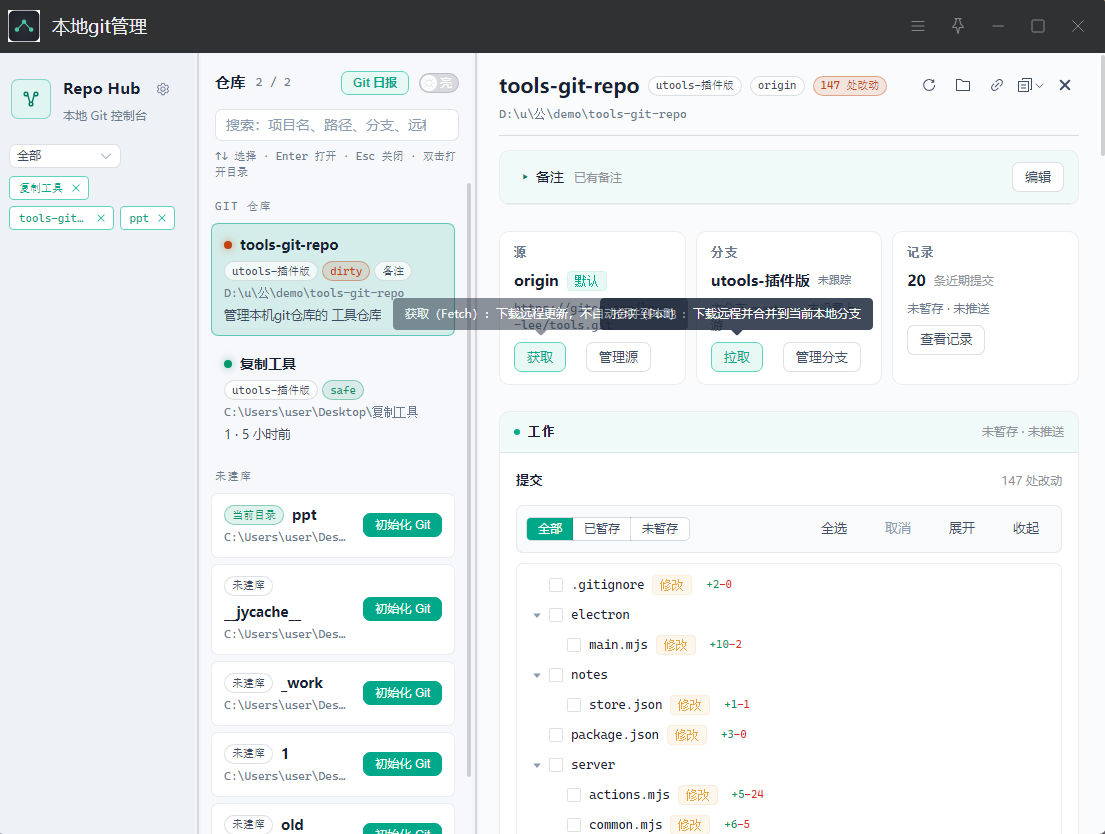Focus the repository search field
The image size is (1105, 834).
[337, 125]
